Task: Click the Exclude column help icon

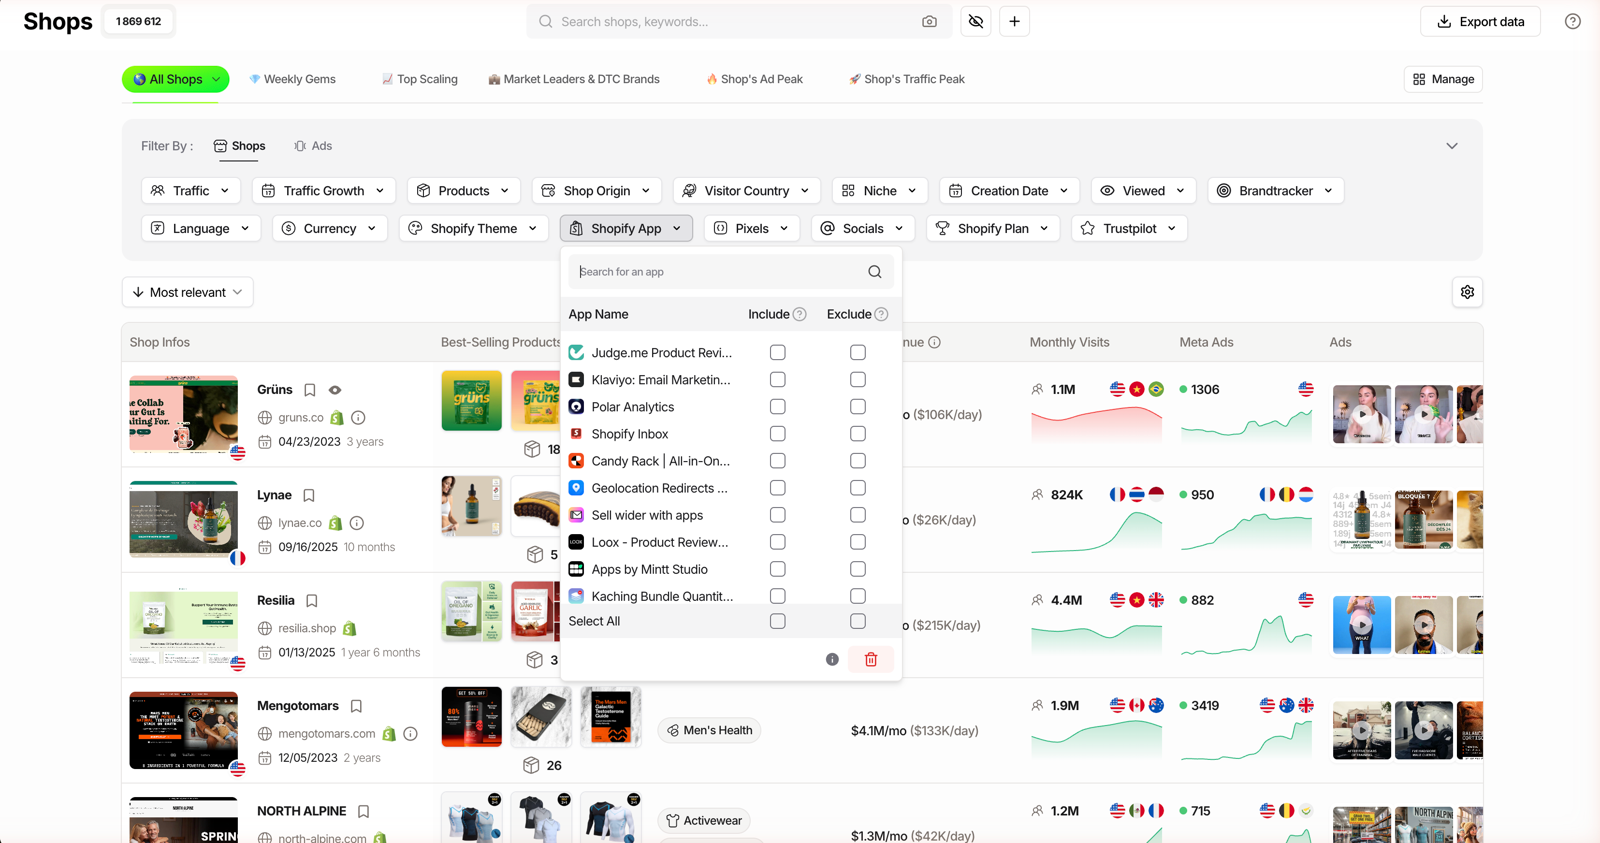Action: (x=881, y=314)
